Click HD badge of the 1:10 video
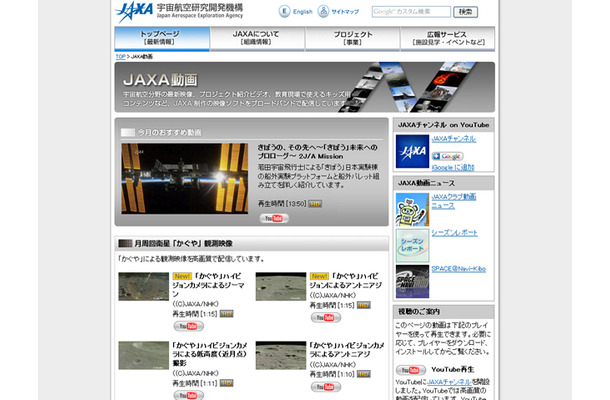Viewport: 610px width, 400px height. [363, 374]
